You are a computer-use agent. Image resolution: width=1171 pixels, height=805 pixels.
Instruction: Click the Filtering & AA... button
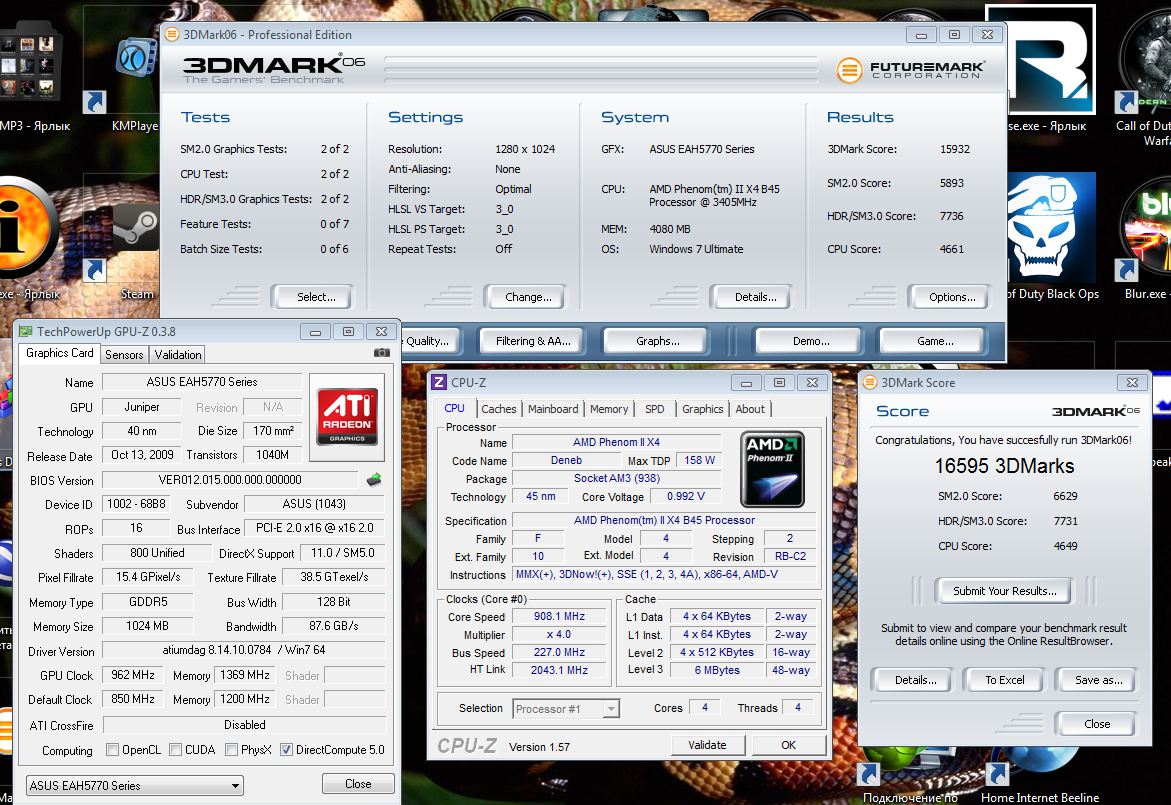[x=532, y=341]
